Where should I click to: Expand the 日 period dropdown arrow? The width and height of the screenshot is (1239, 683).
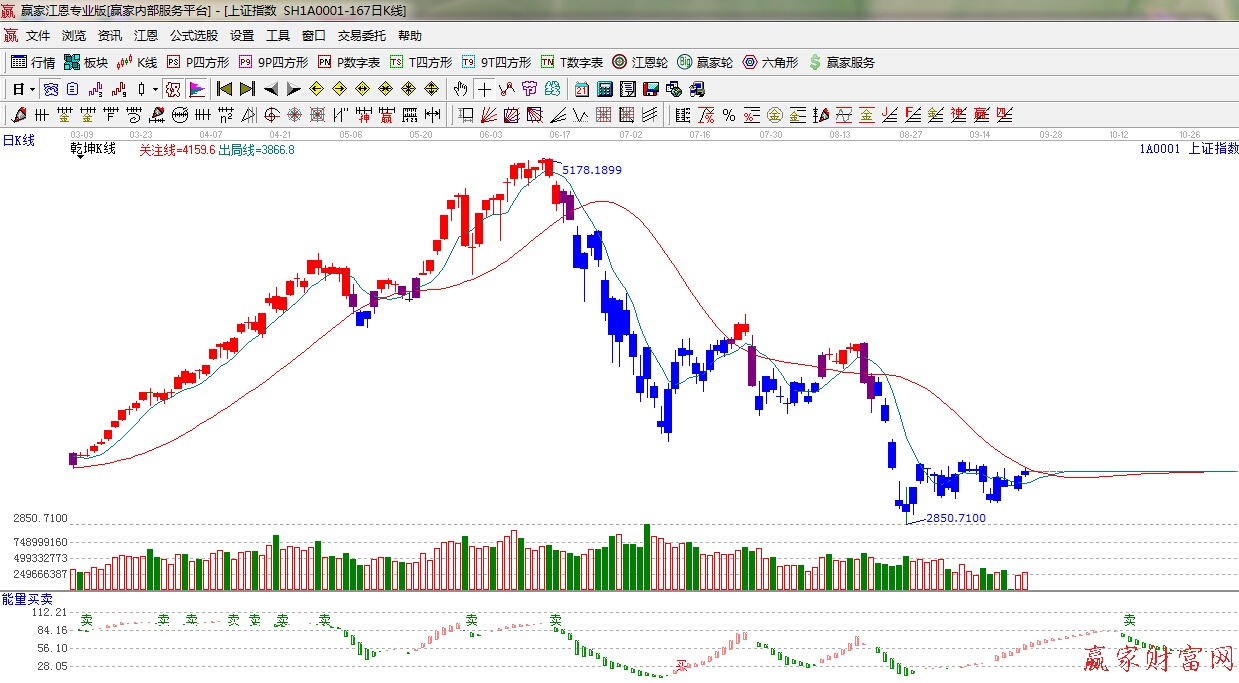tap(32, 89)
